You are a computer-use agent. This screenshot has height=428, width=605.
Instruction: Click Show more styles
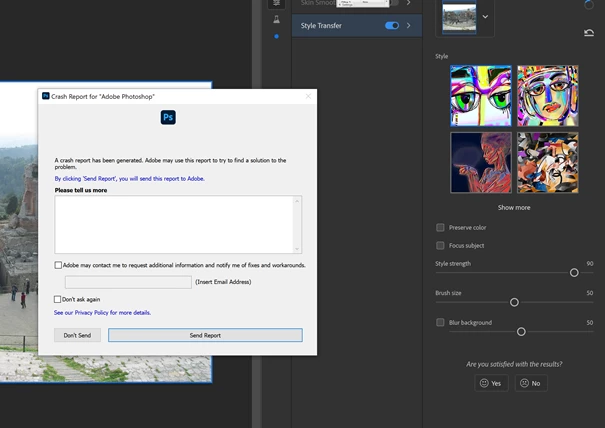514,208
